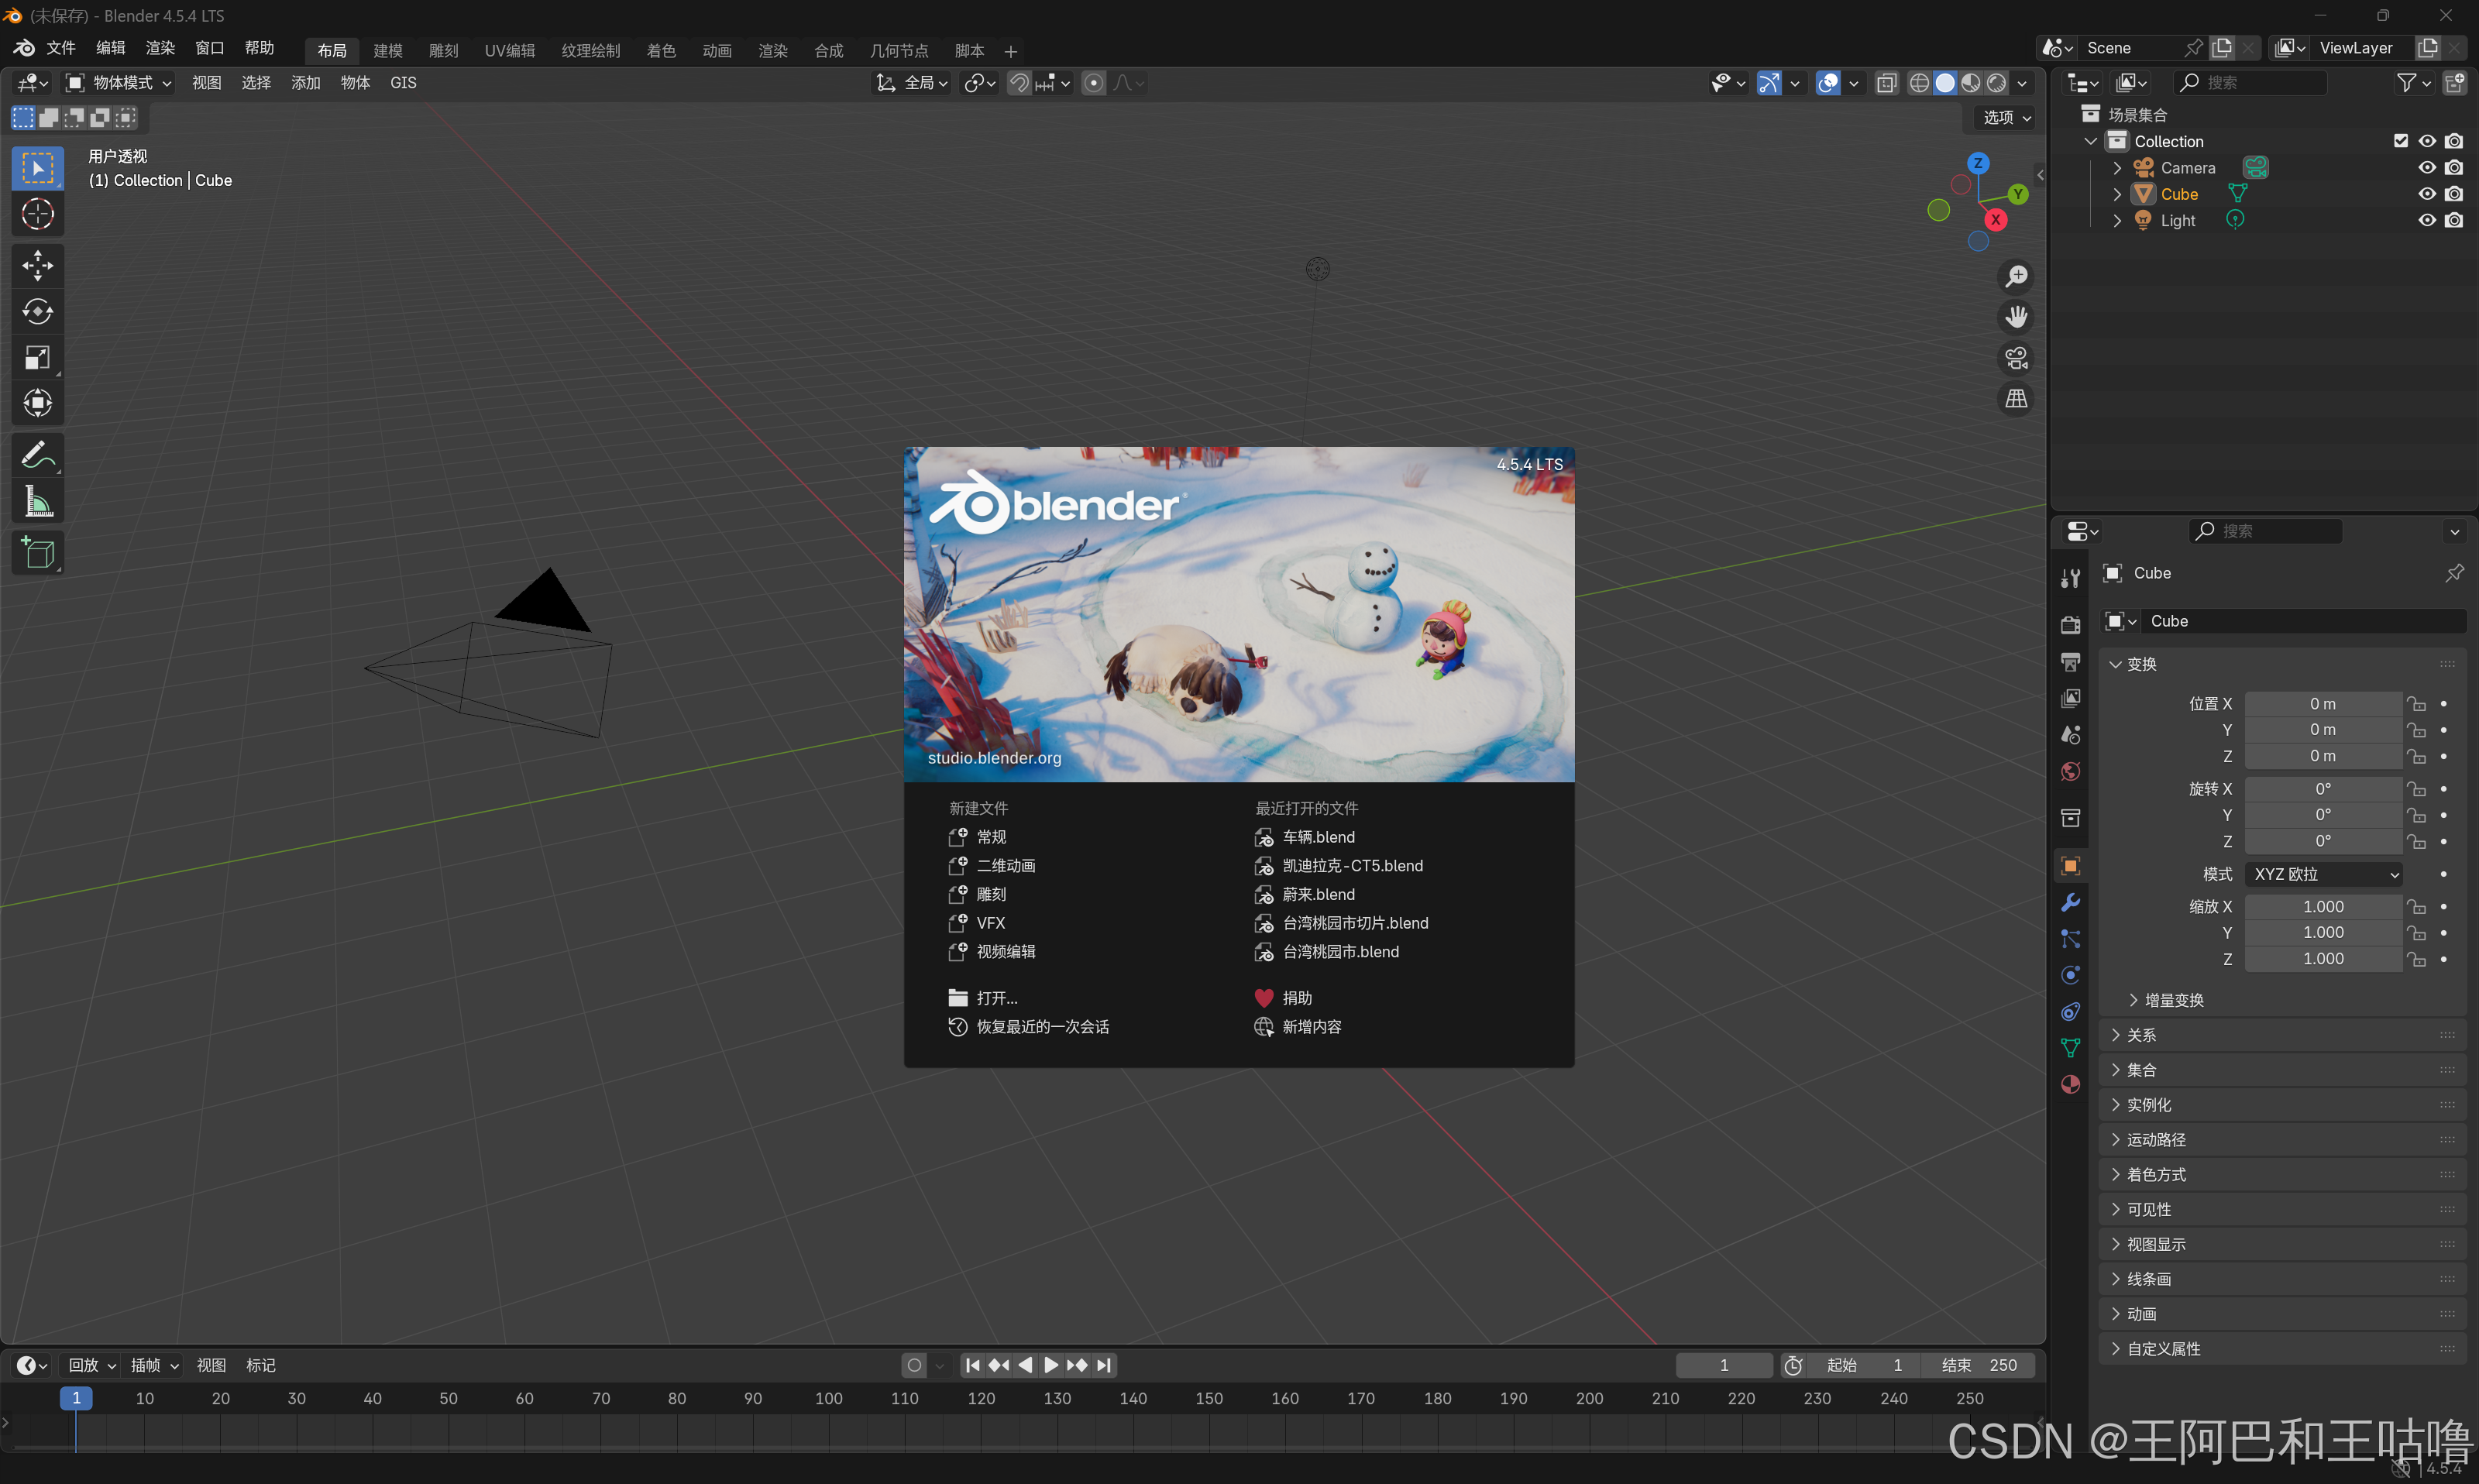Switch to the 建模 workspace tab

pos(387,50)
